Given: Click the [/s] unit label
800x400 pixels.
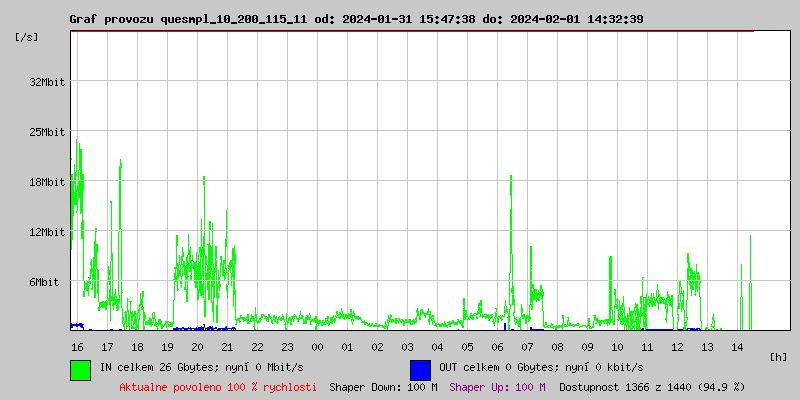Looking at the screenshot, I should point(27,37).
